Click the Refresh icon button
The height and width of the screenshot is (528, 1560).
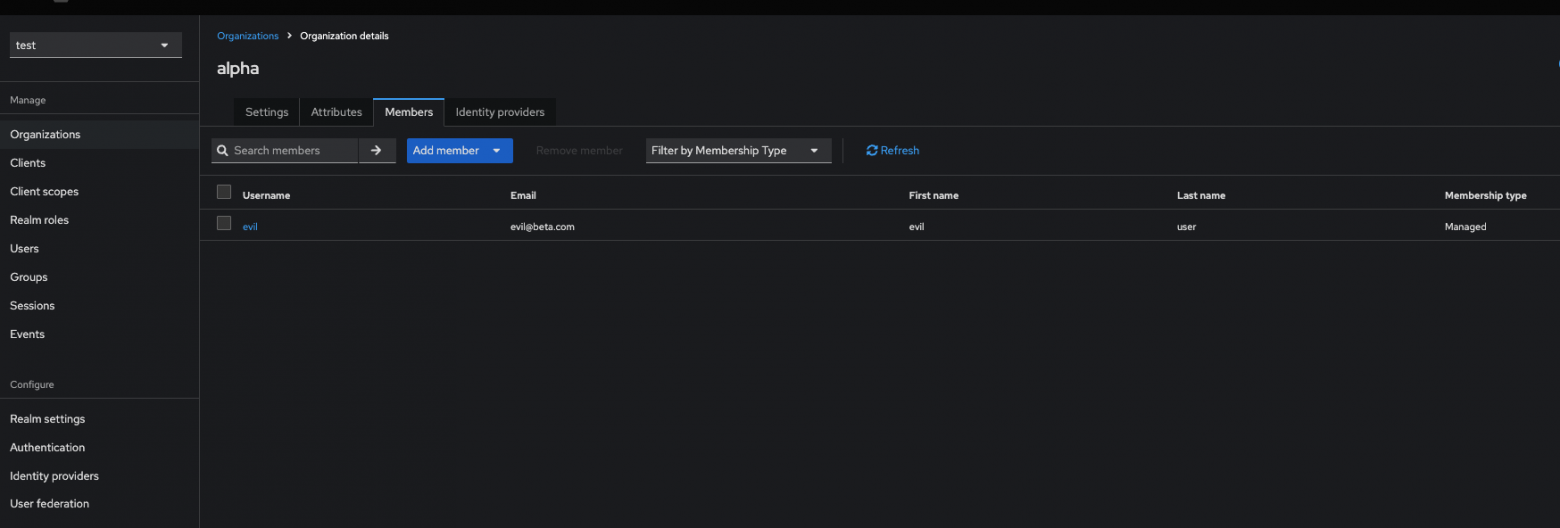pos(872,150)
